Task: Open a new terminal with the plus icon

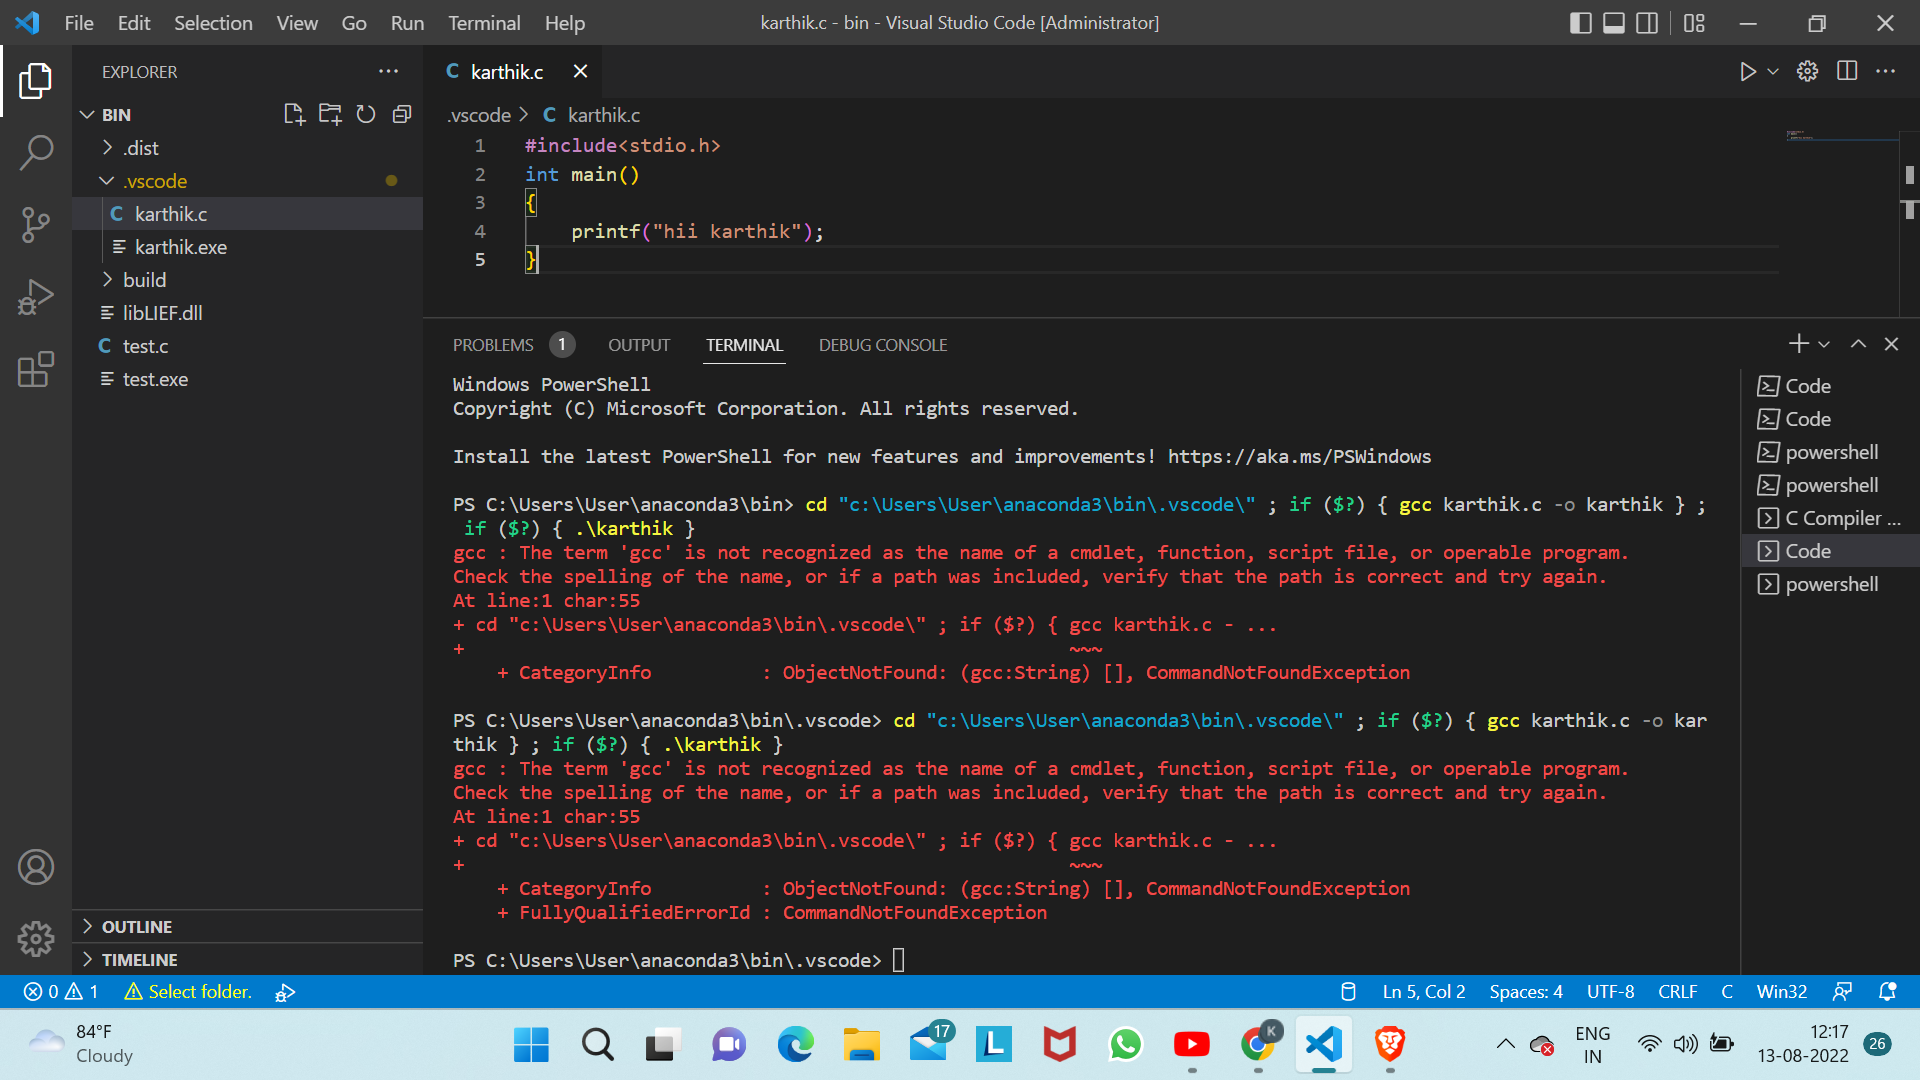Action: click(1797, 343)
